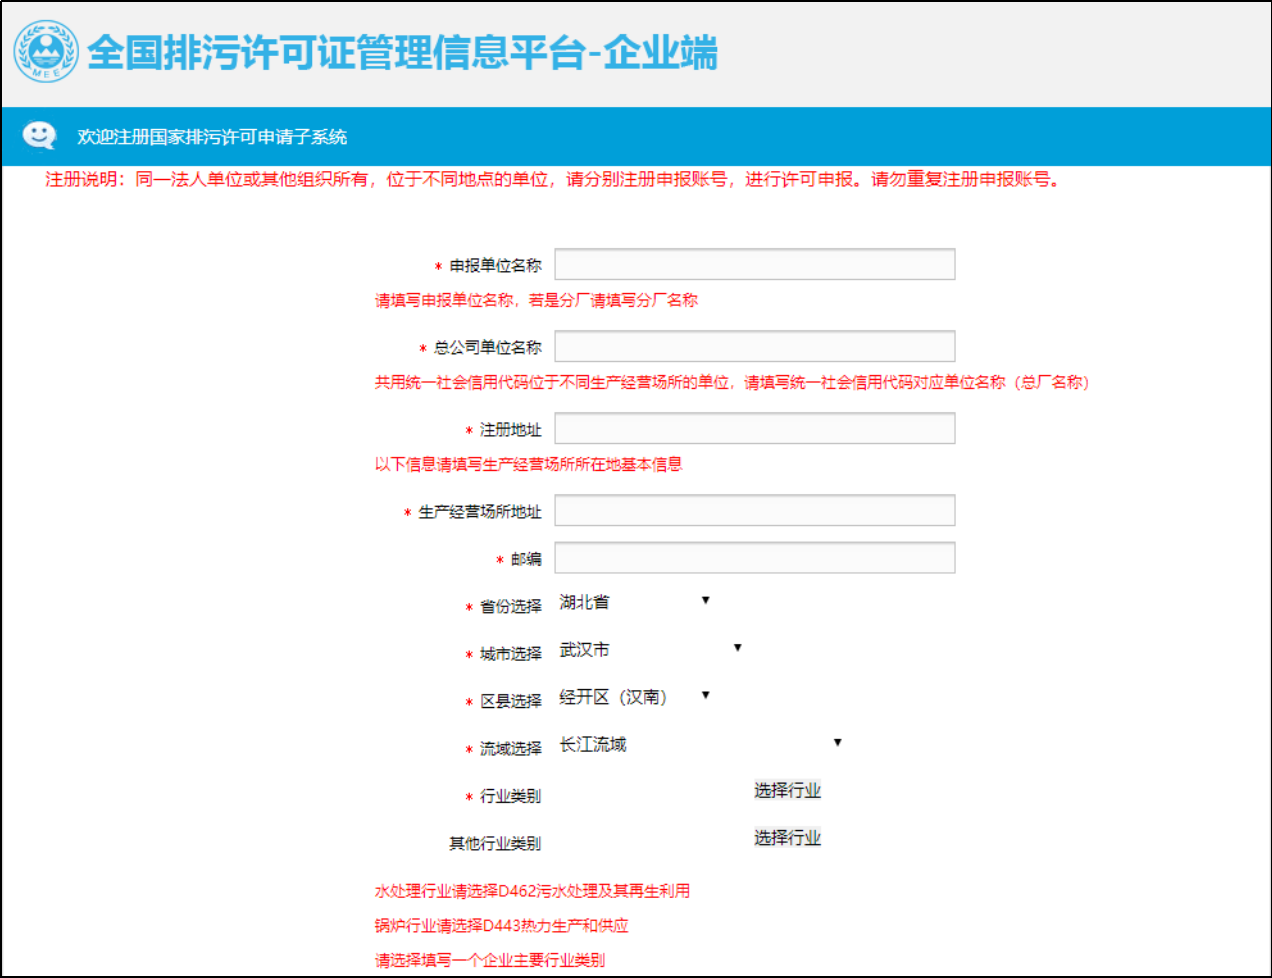This screenshot has width=1272, height=978.
Task: Focus the 总公司单位名称 input field
Action: (755, 346)
